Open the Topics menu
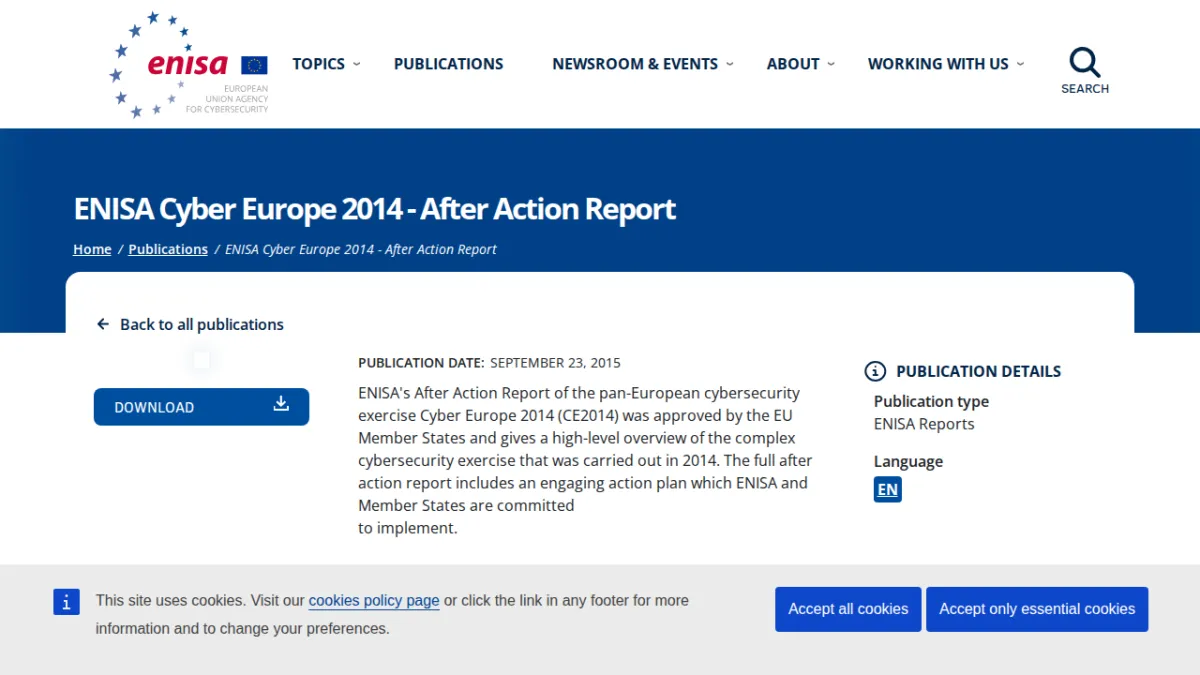The height and width of the screenshot is (675, 1200). pos(319,64)
